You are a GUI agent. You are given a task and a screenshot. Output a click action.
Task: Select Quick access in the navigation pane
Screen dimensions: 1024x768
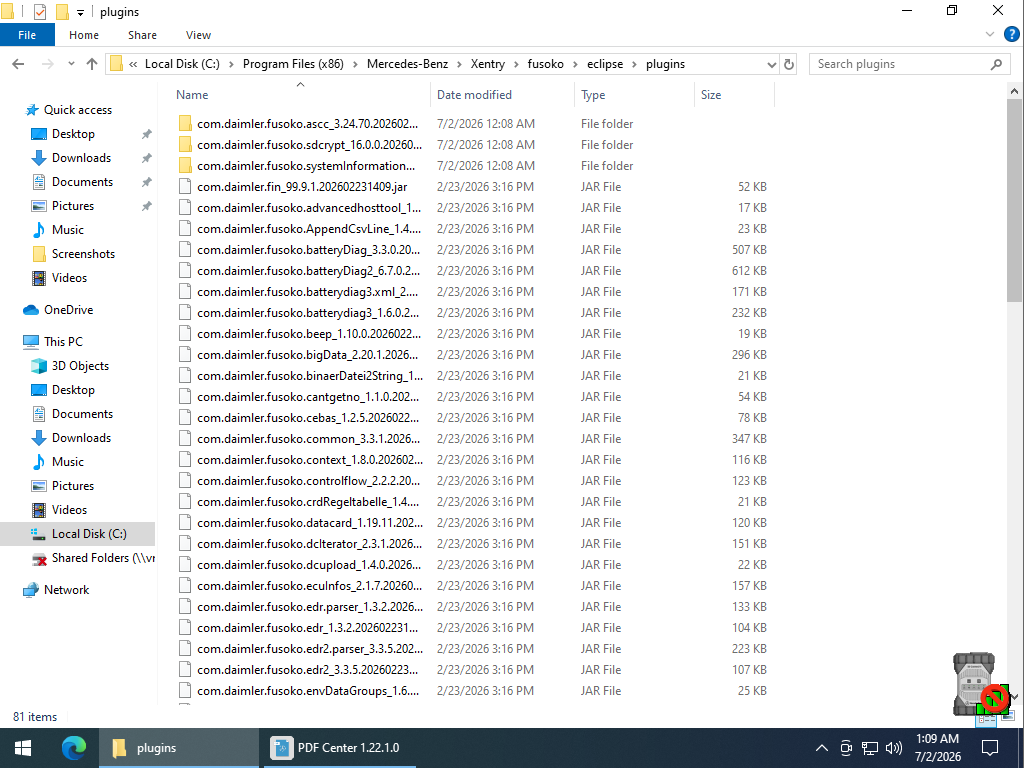[x=77, y=110]
